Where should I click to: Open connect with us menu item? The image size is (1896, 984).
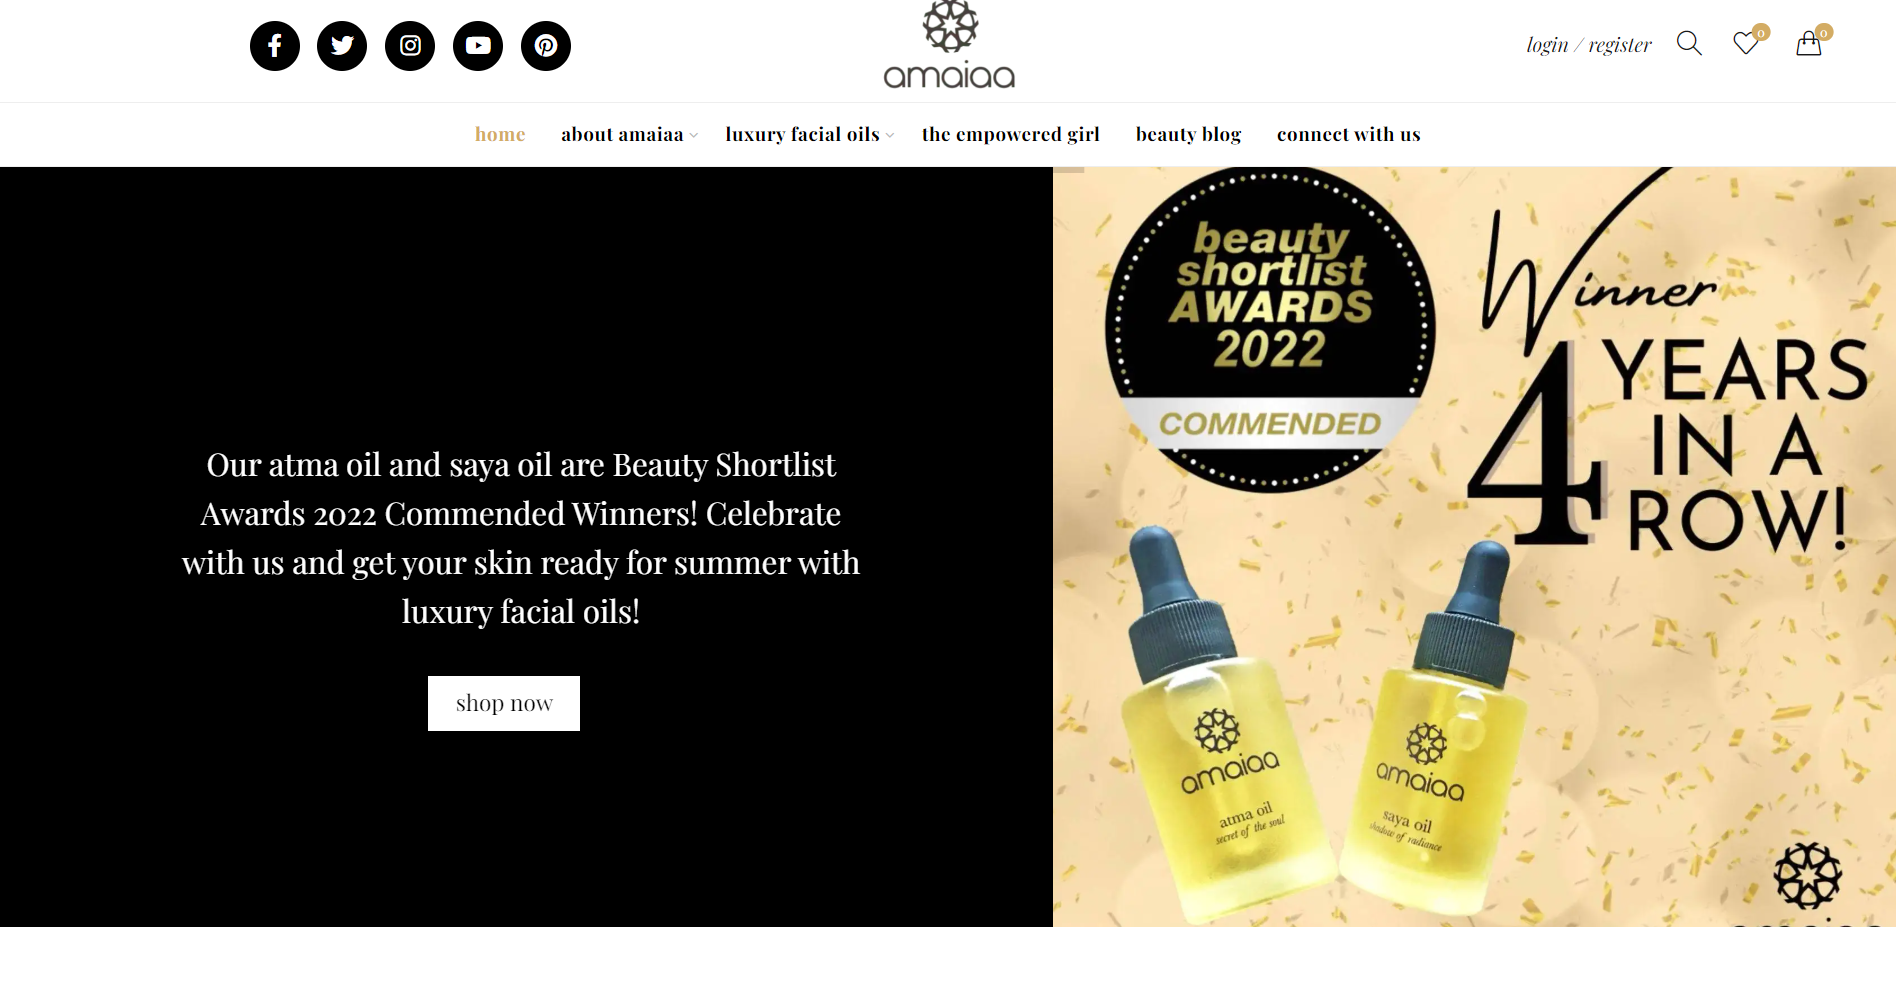[x=1348, y=134]
